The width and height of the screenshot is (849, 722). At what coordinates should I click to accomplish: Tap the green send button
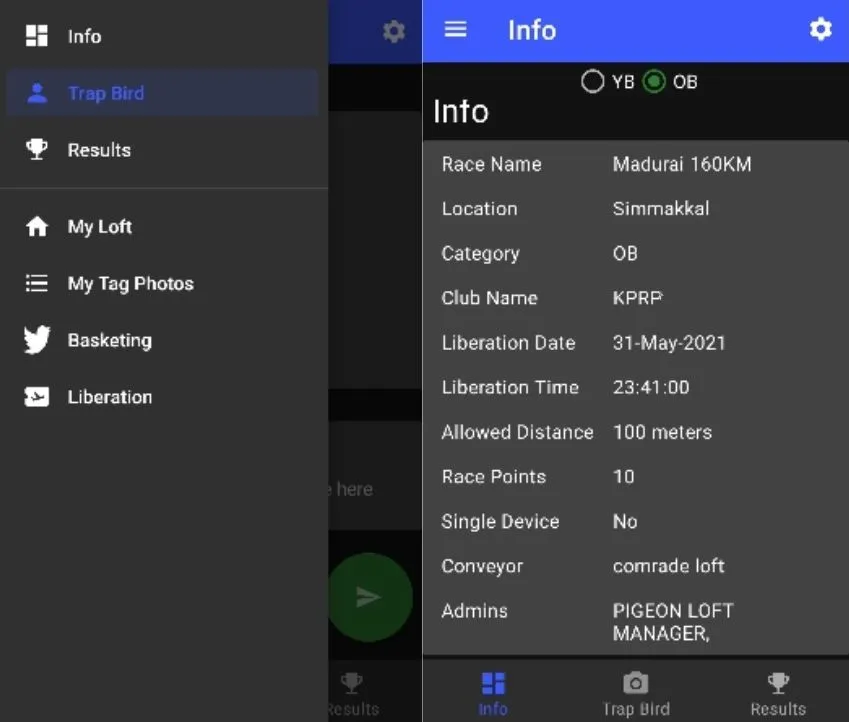[370, 596]
